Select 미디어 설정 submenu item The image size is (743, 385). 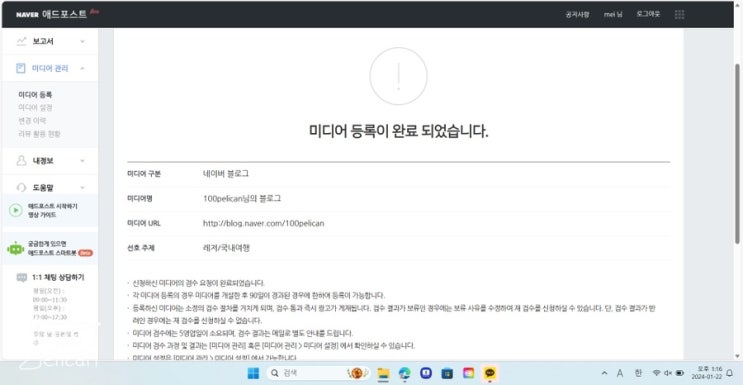[35, 108]
